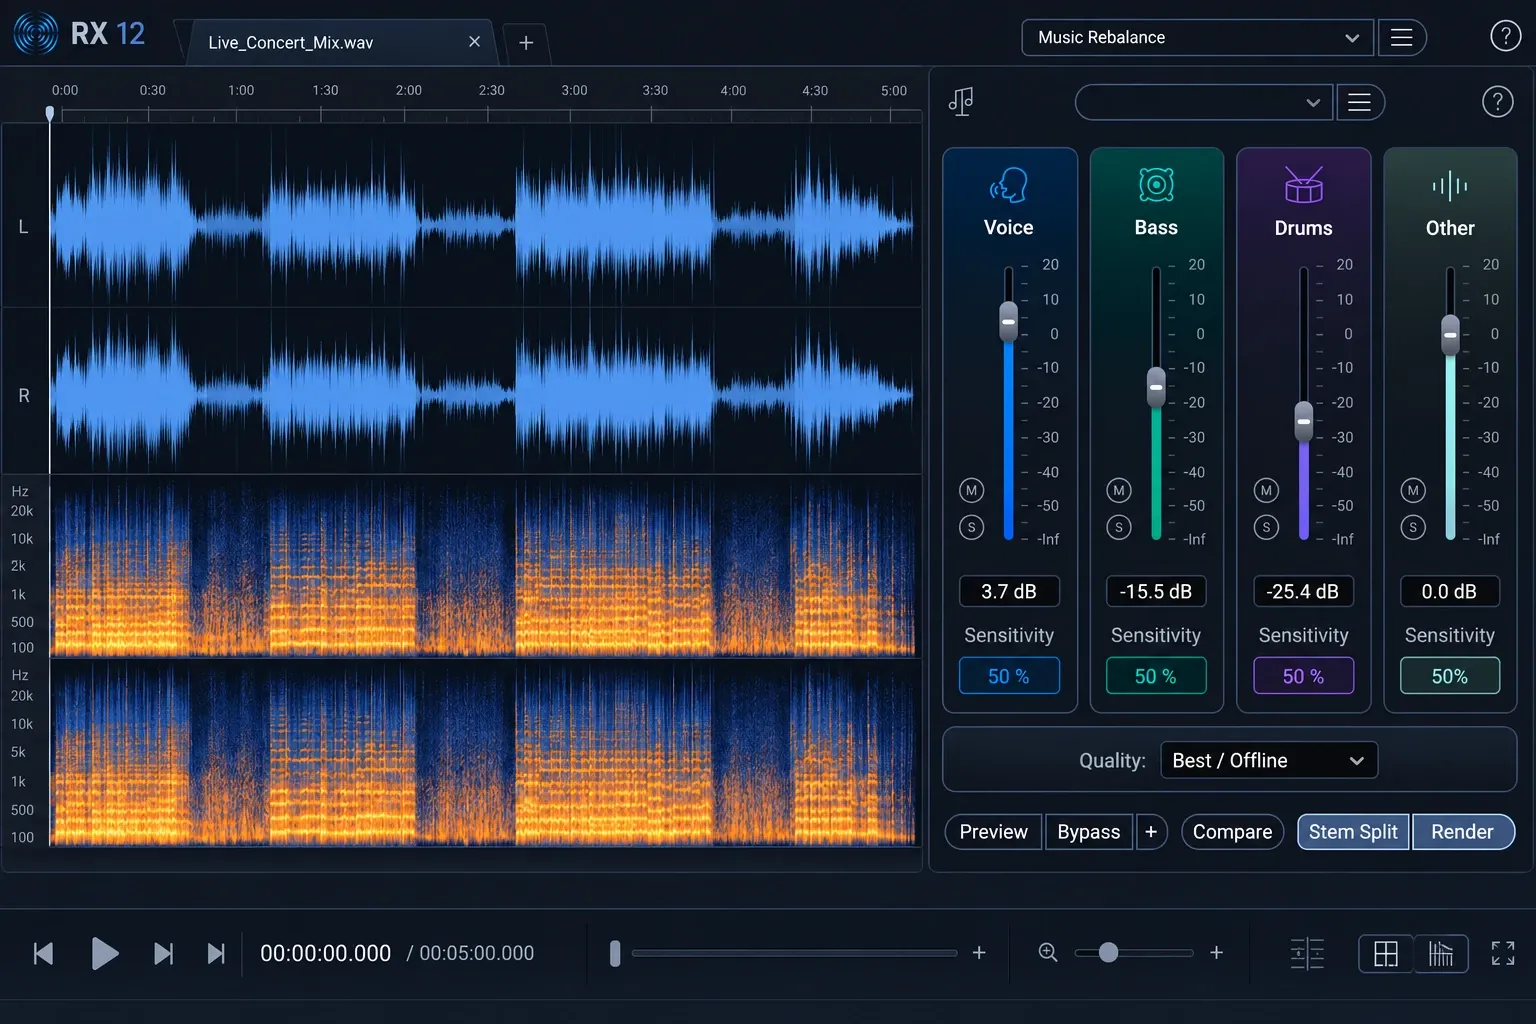This screenshot has width=1536, height=1024.
Task: Expand the empty preset dropdown
Action: [1204, 102]
